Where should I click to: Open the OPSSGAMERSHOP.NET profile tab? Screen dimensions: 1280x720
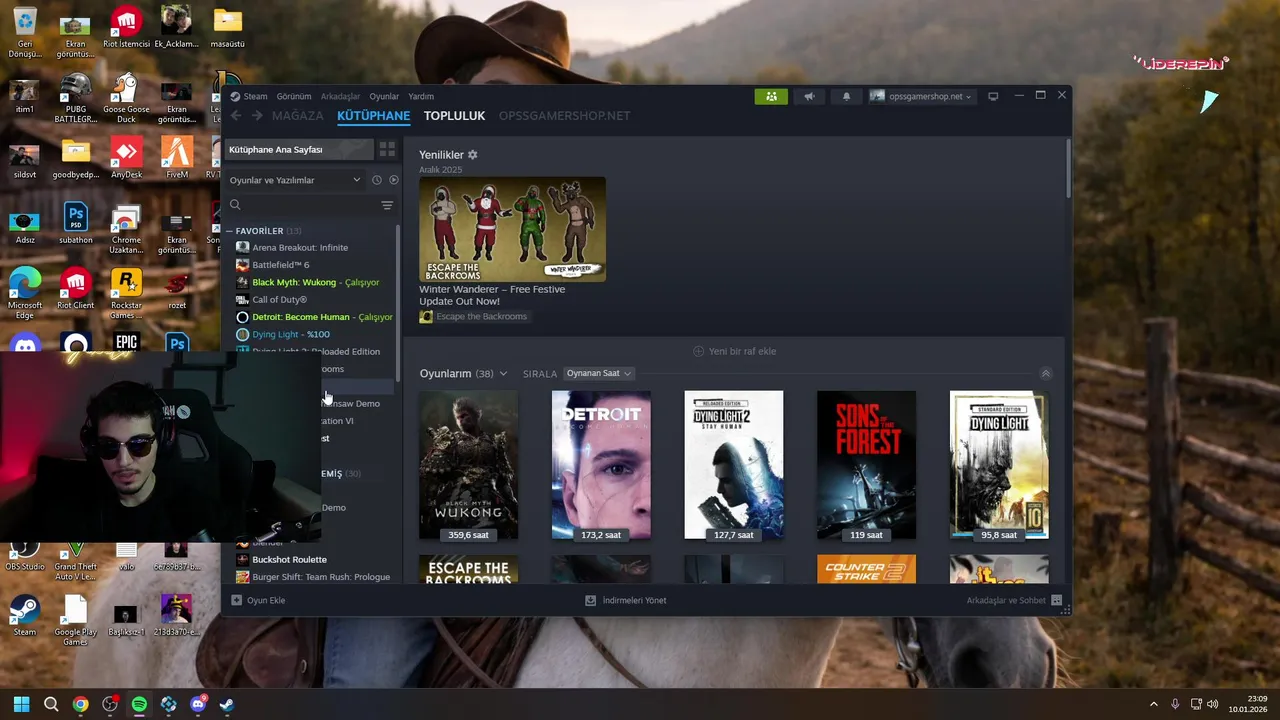point(564,116)
